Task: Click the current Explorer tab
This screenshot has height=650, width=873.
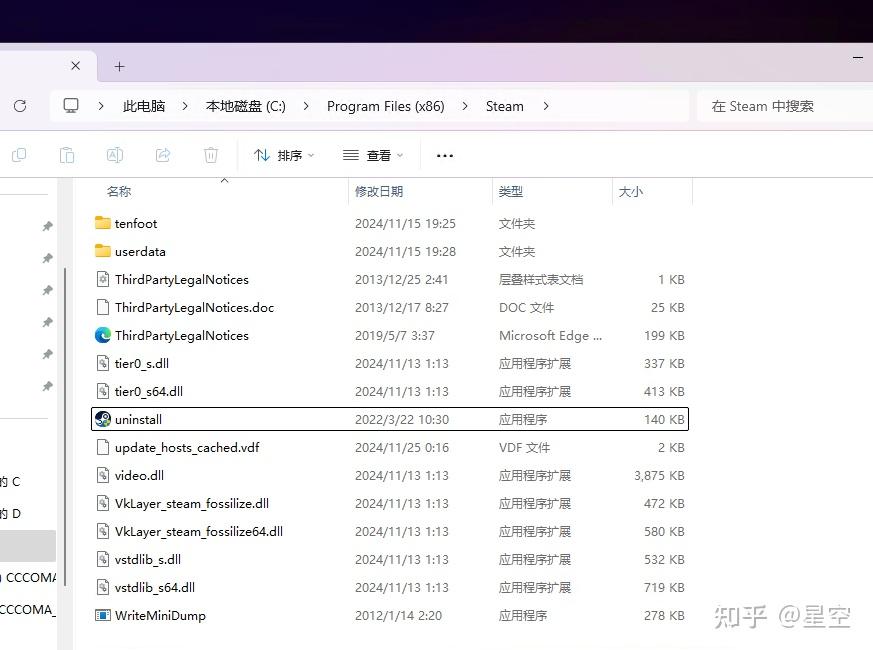Action: (40, 66)
